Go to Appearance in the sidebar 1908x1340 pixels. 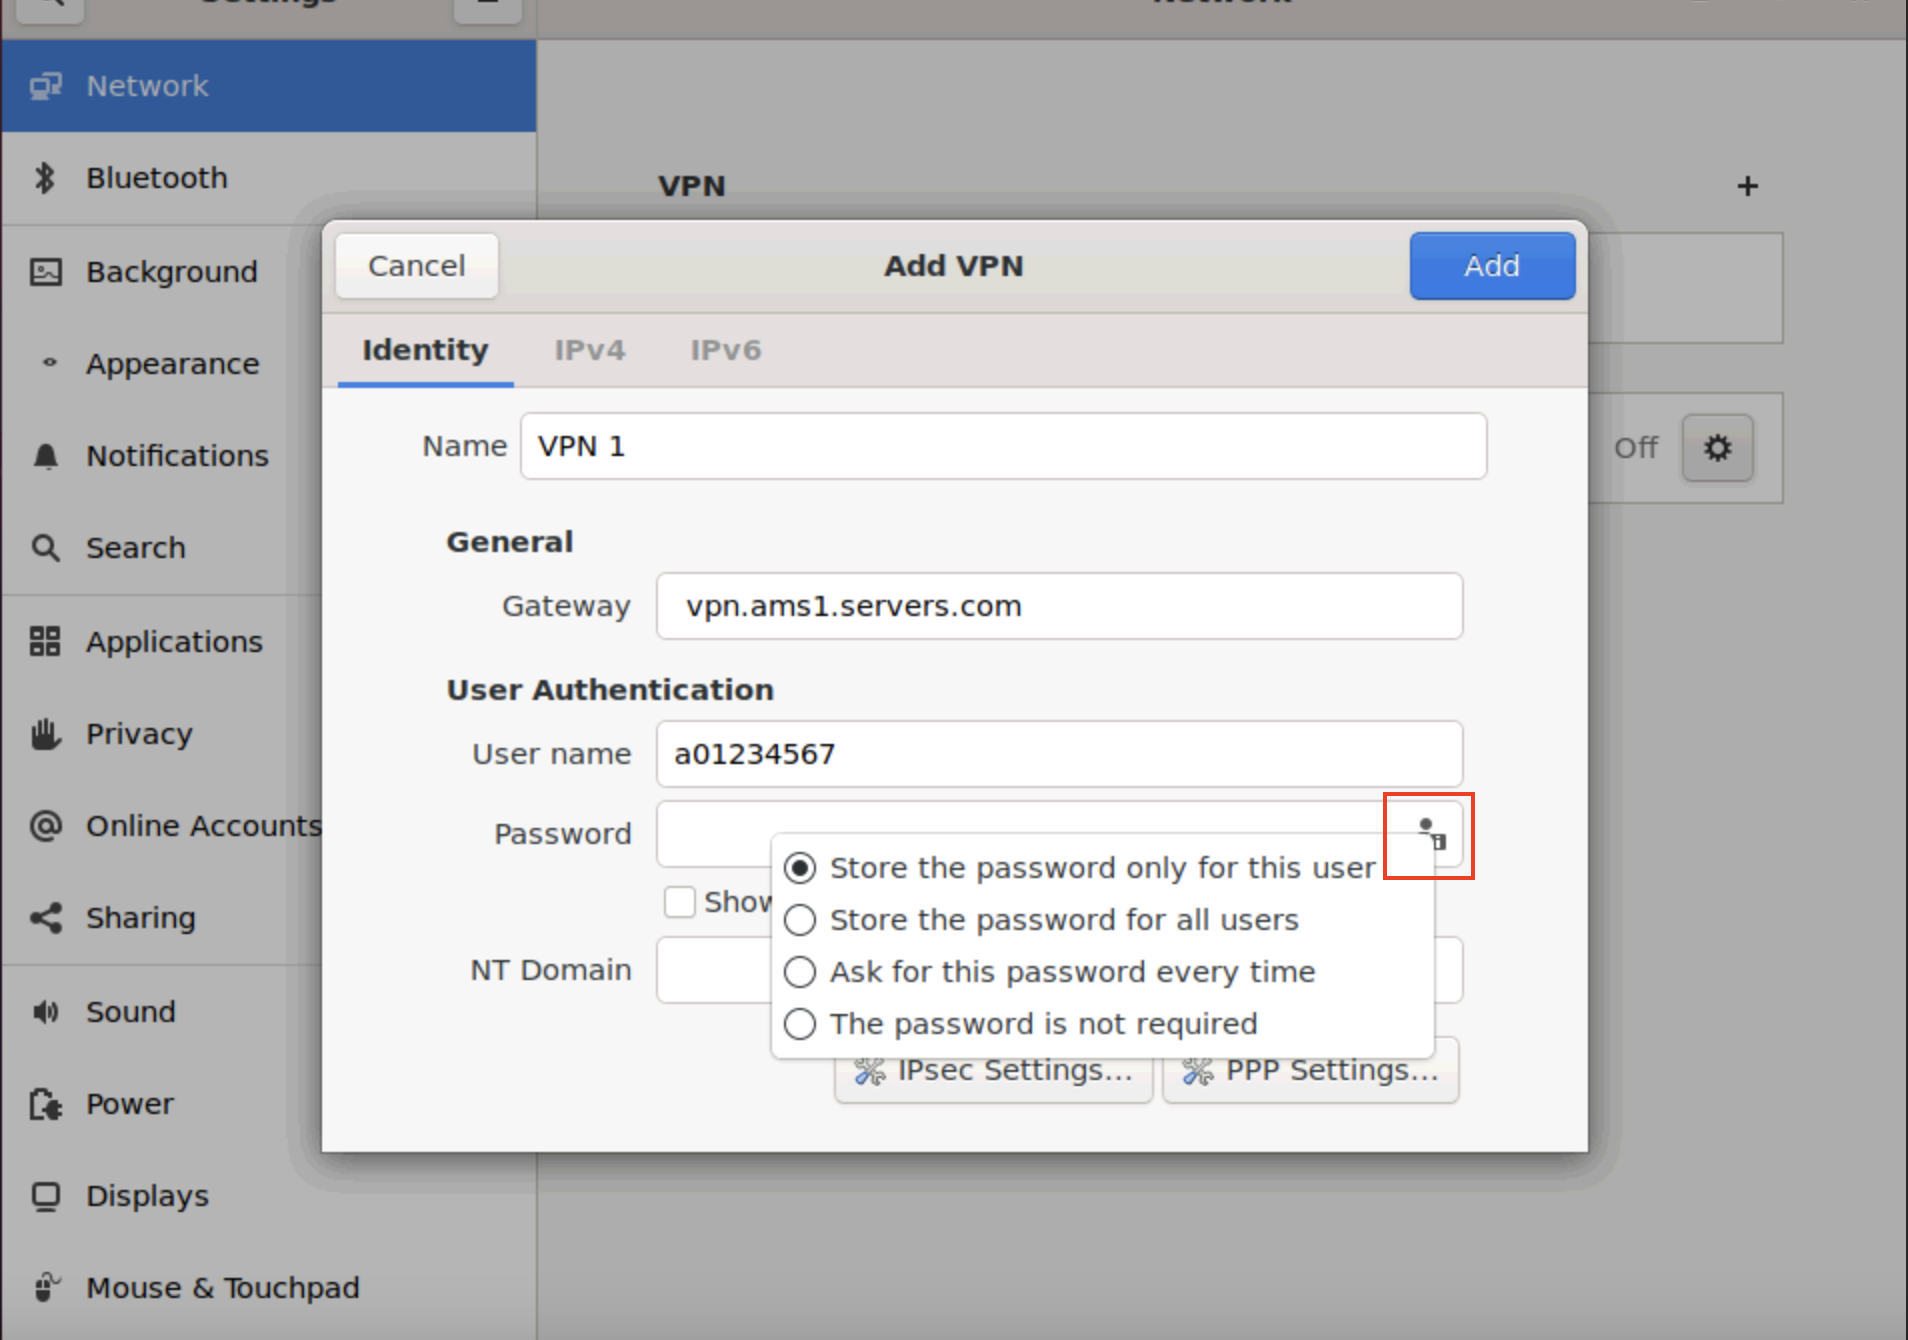point(162,363)
